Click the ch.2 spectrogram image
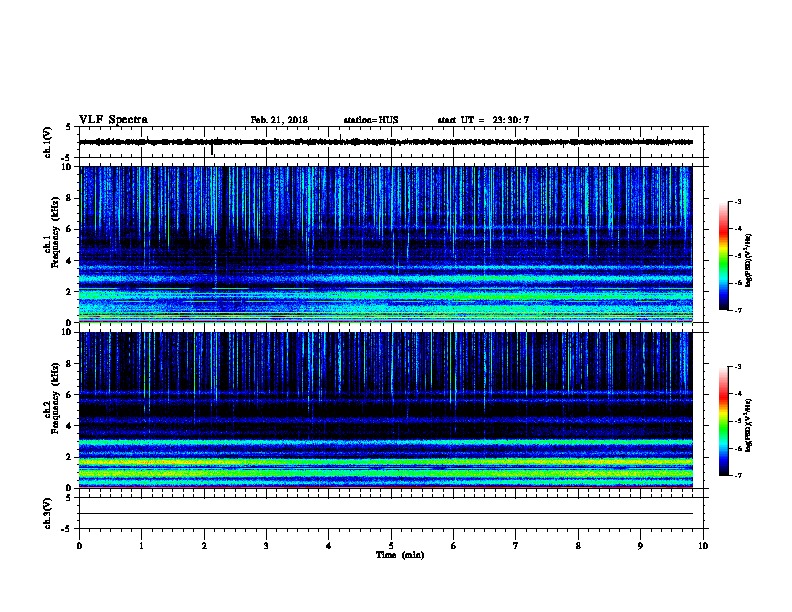This screenshot has width=792, height=612. 386,410
